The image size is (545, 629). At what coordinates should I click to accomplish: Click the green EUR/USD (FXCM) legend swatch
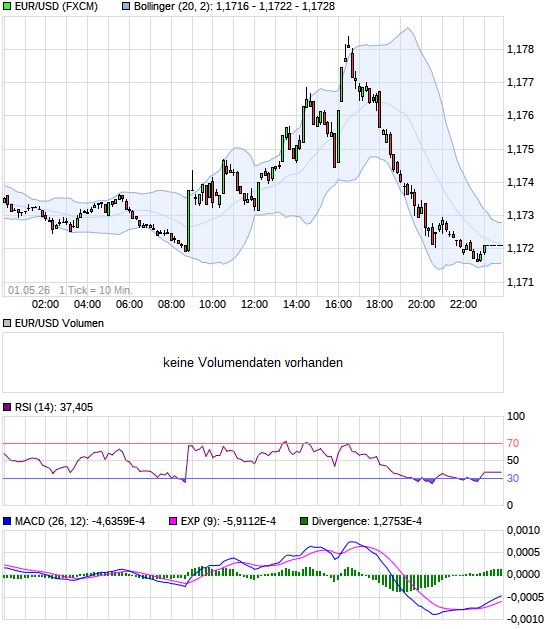point(7,6)
